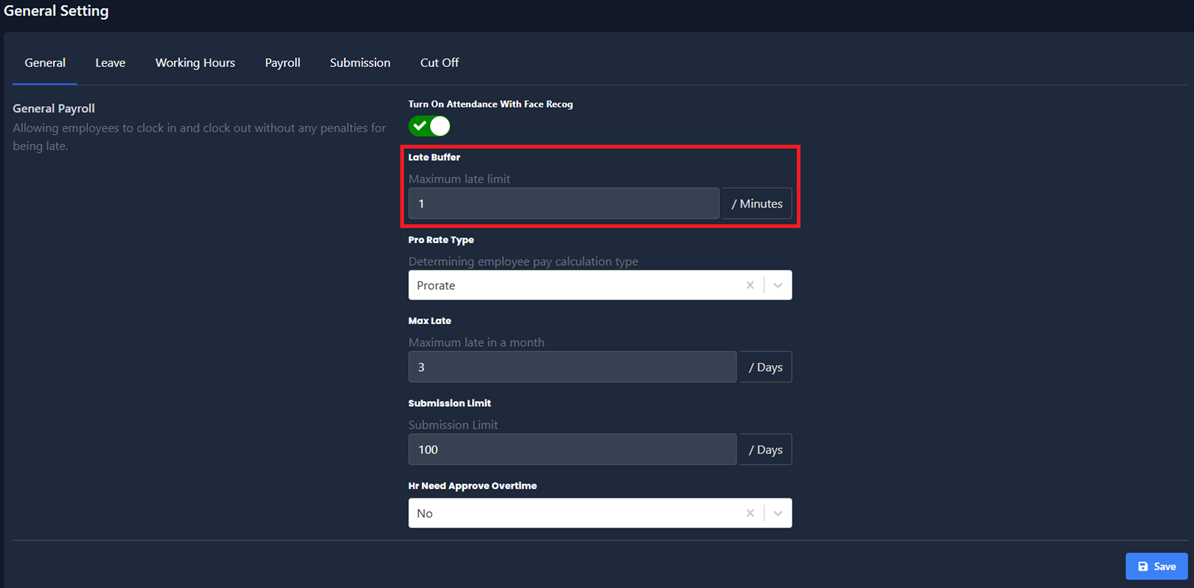Image resolution: width=1194 pixels, height=588 pixels.
Task: Click 'Turn On Attendance With Face Recog' label
Action: (x=490, y=104)
